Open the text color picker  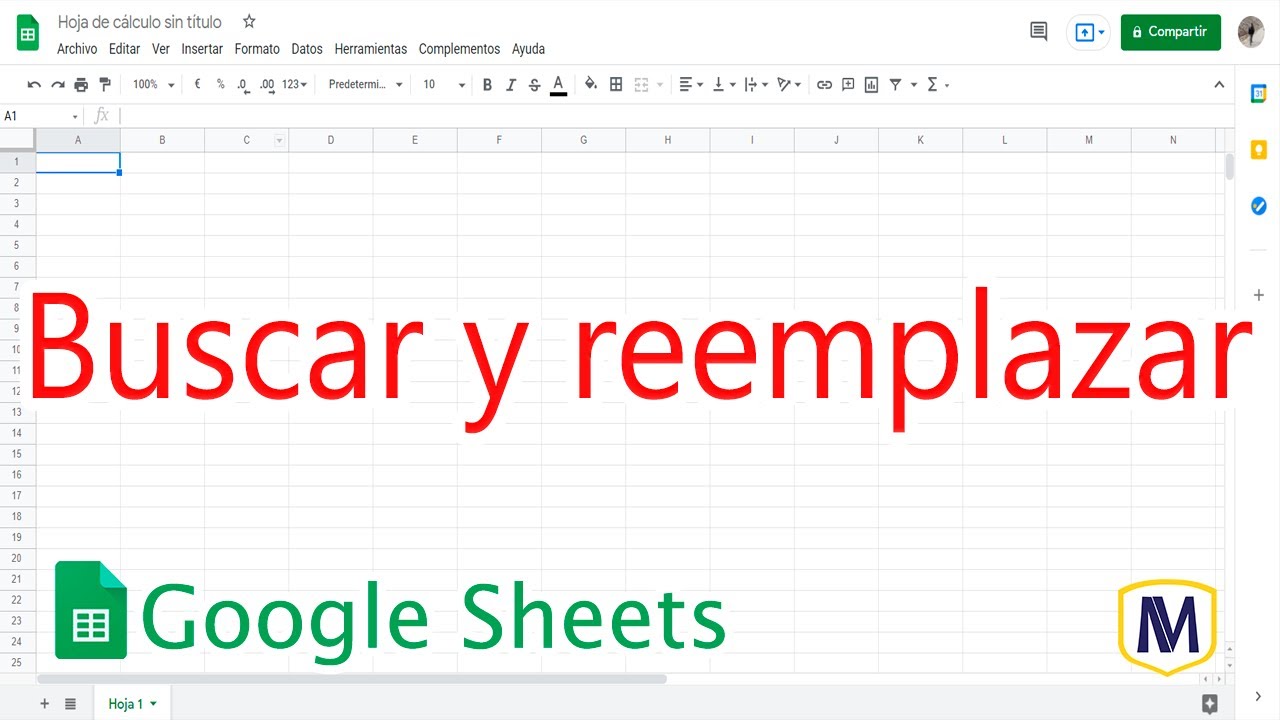pyautogui.click(x=558, y=85)
